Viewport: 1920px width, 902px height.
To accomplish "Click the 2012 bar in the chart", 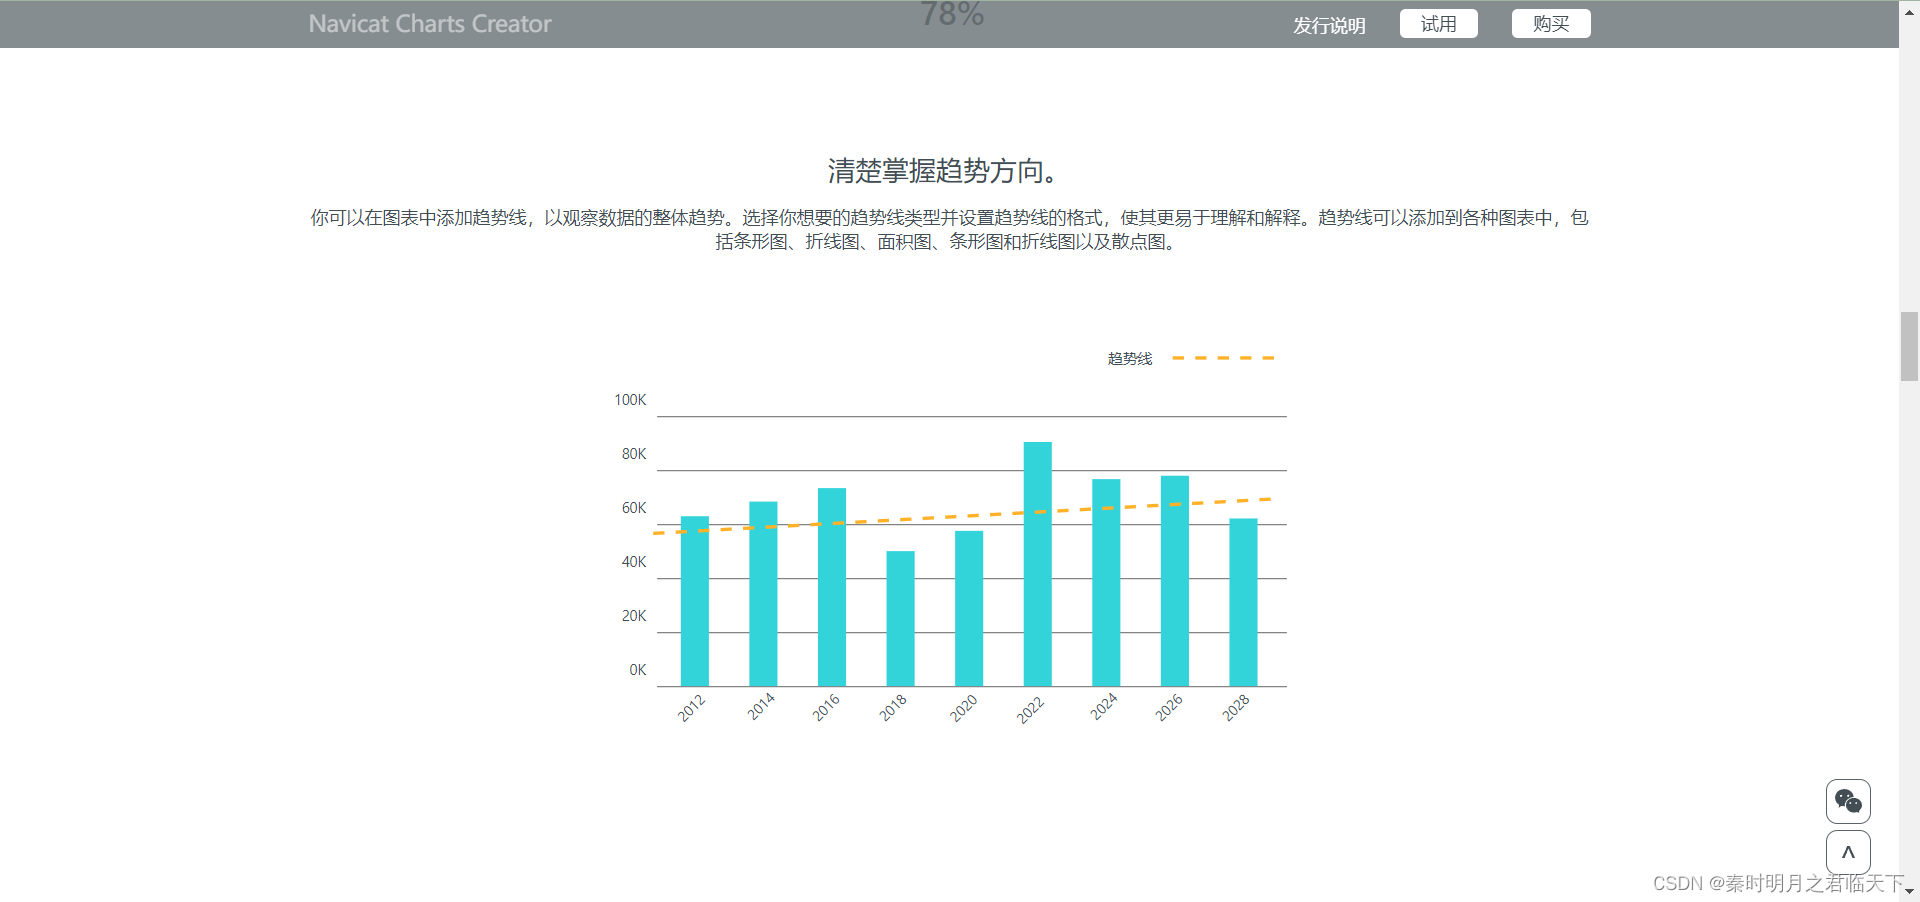I will coord(695,601).
